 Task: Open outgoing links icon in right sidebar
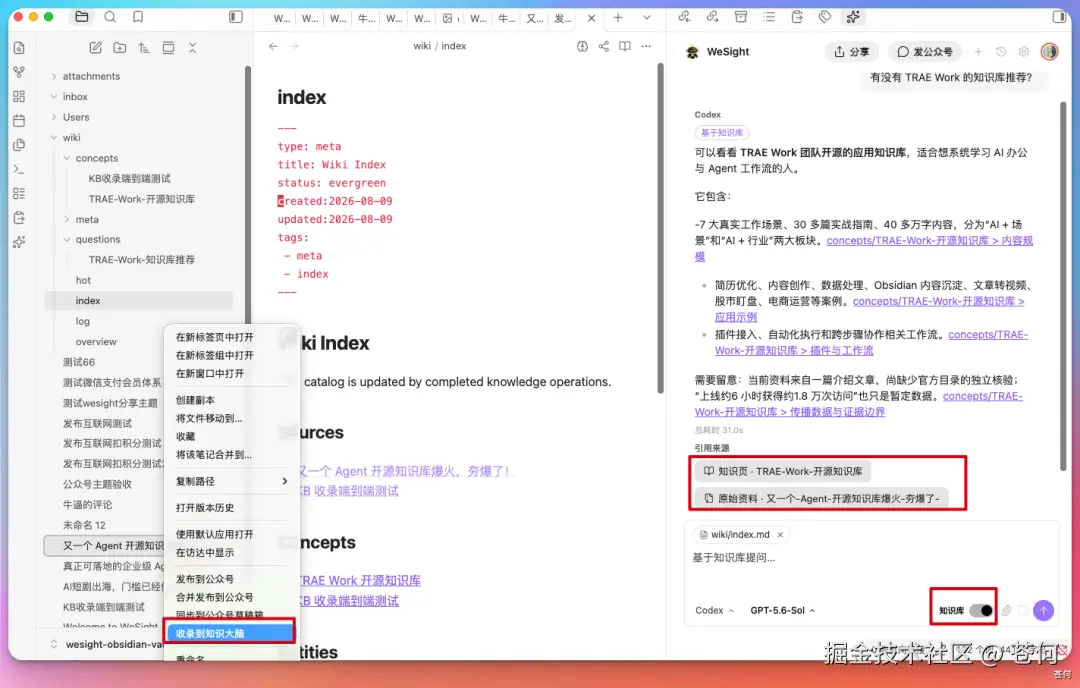[x=712, y=17]
